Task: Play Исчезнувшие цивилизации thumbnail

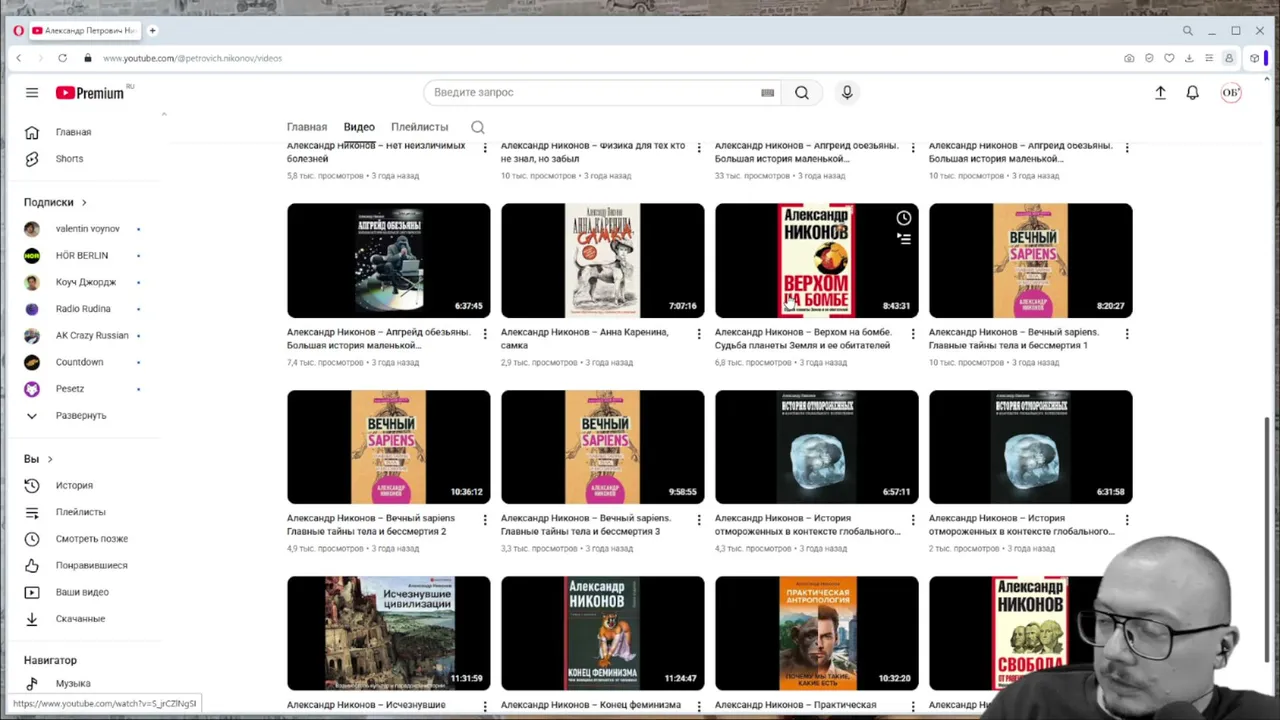Action: [389, 633]
